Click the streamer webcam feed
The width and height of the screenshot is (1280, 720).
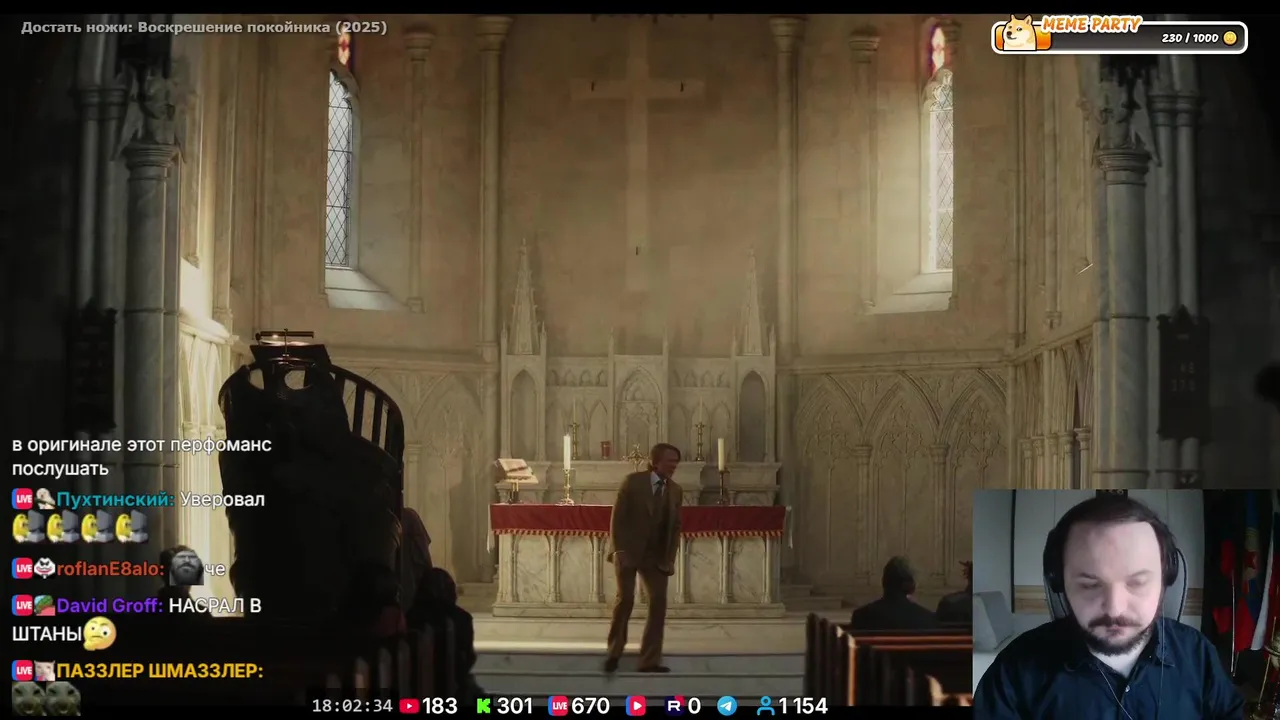point(1126,604)
